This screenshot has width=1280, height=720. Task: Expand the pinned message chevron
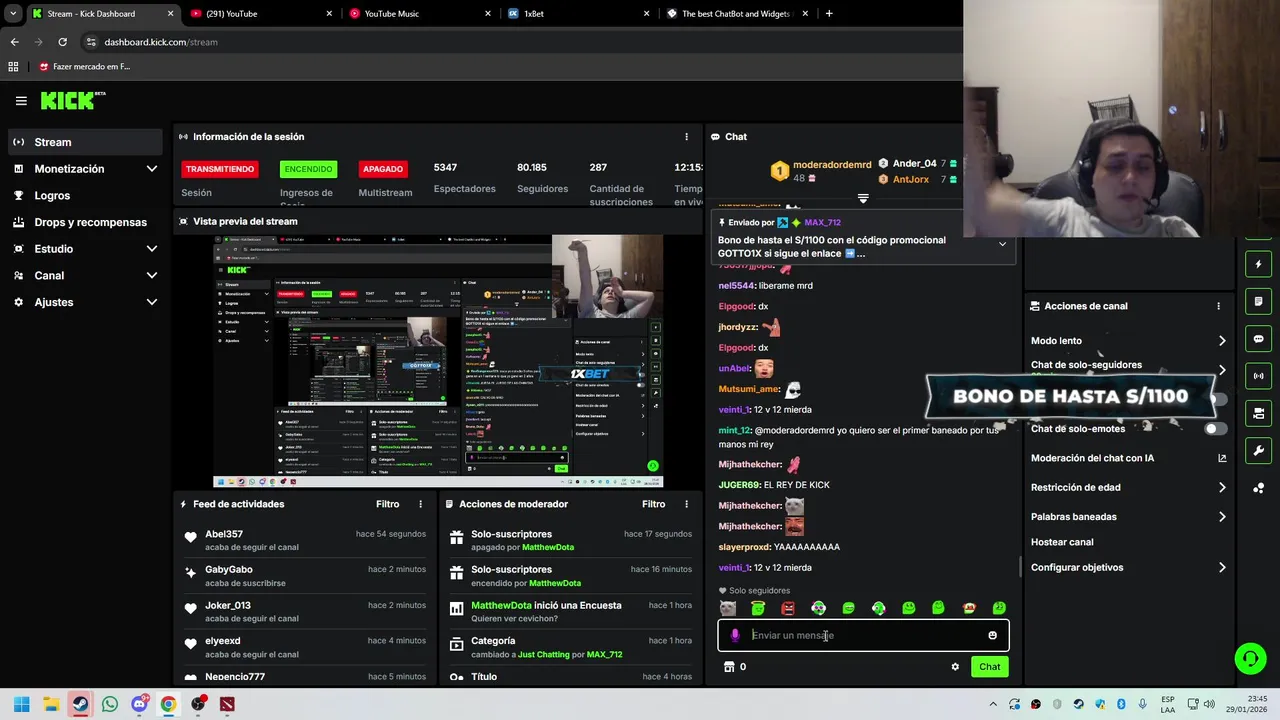1002,244
